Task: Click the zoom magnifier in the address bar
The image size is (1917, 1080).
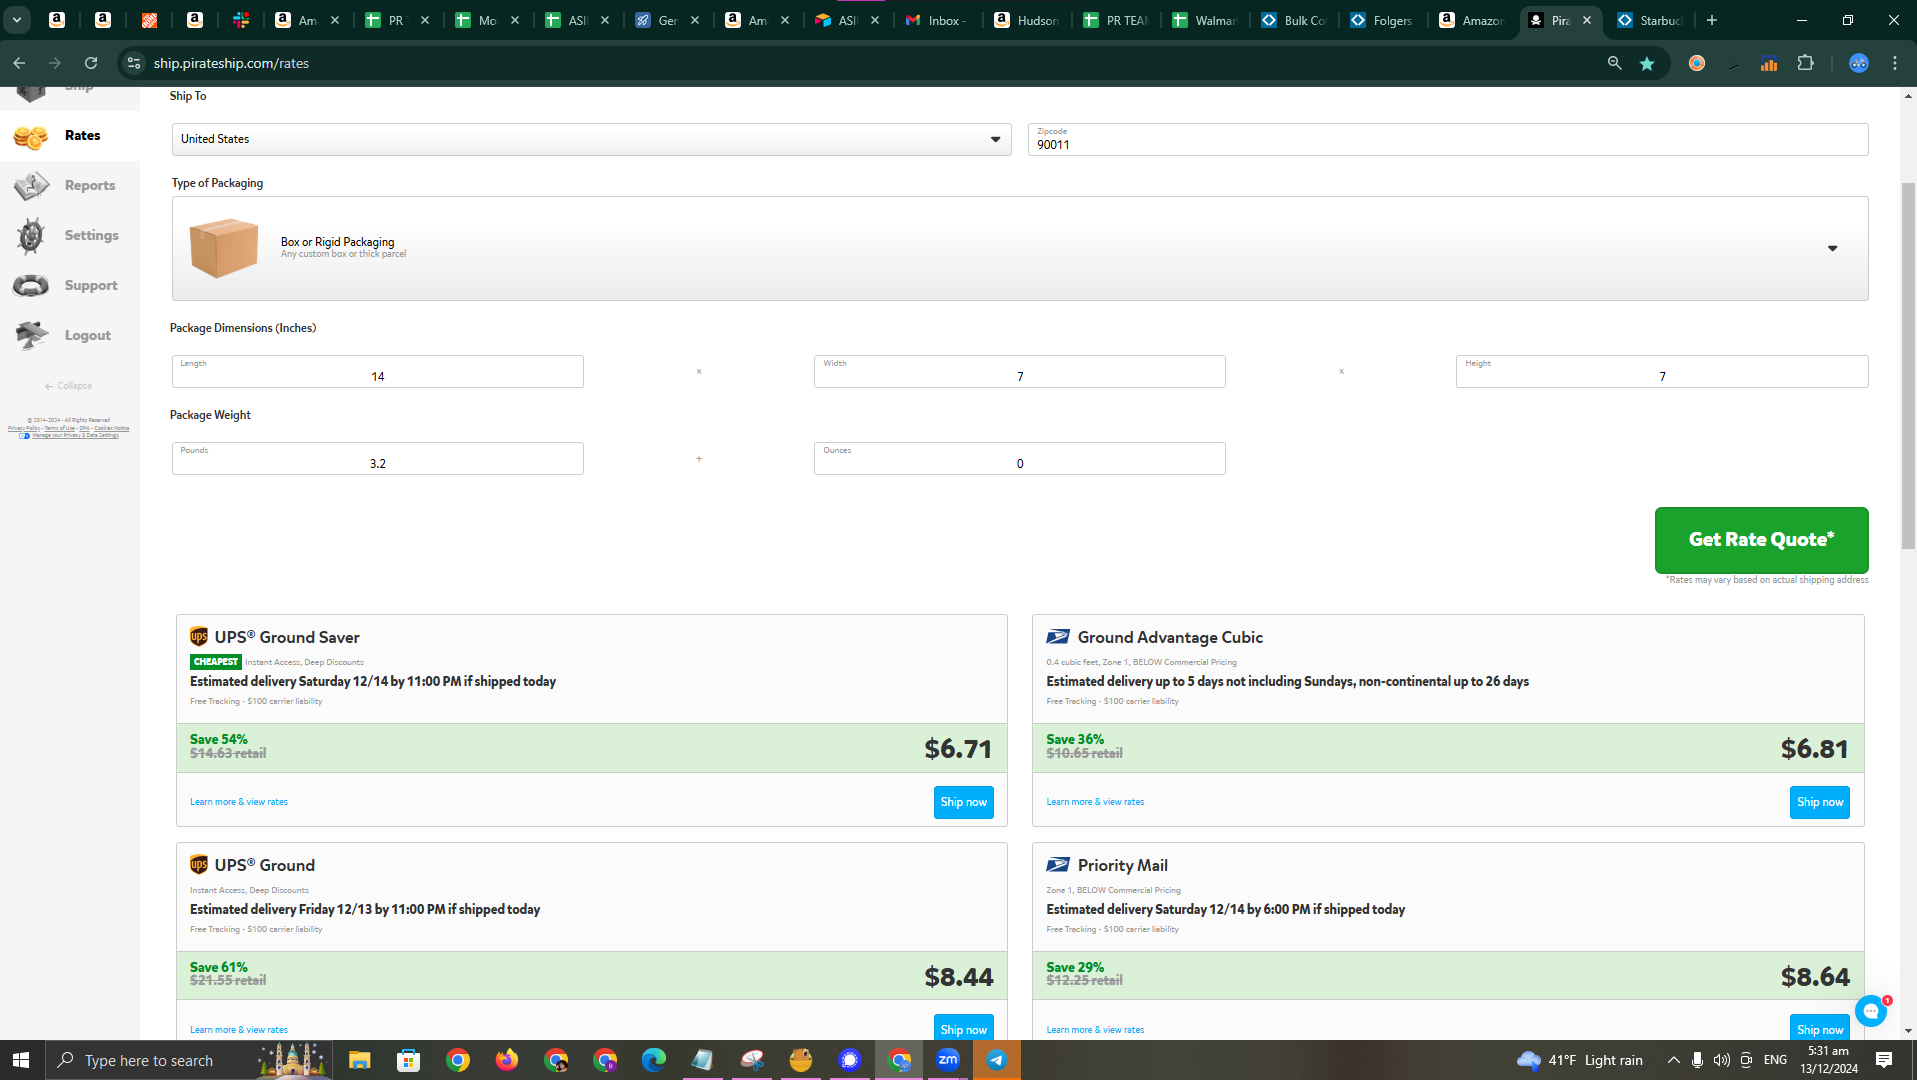Action: click(x=1614, y=63)
